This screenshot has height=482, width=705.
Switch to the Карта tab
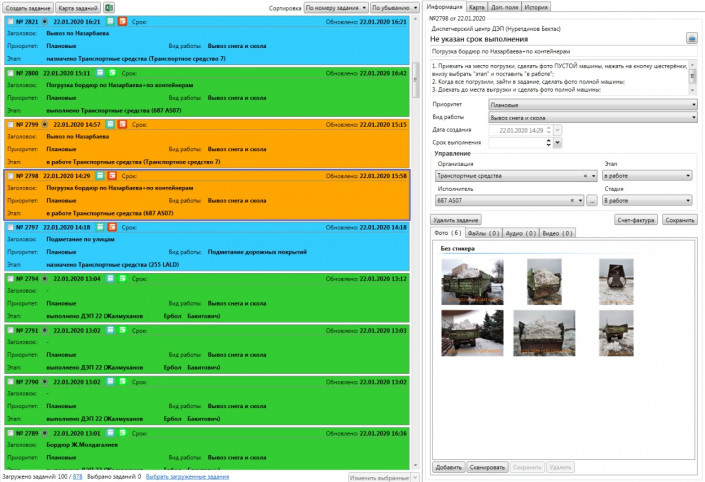[x=477, y=7]
